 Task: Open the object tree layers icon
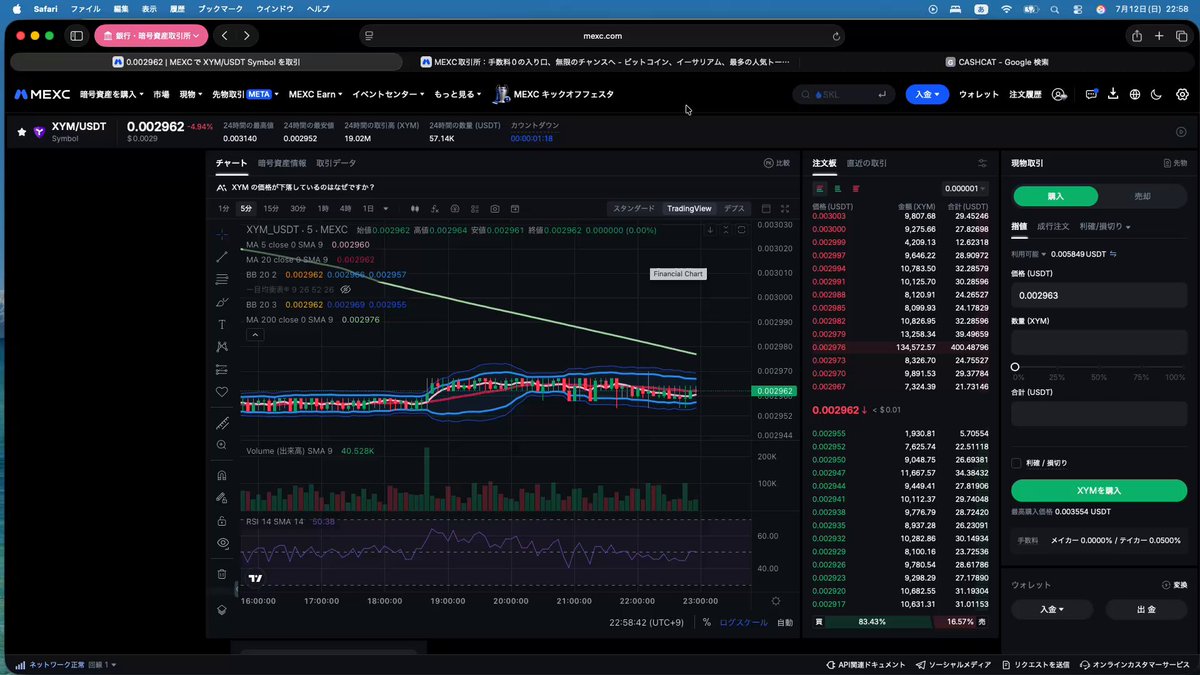[222, 609]
